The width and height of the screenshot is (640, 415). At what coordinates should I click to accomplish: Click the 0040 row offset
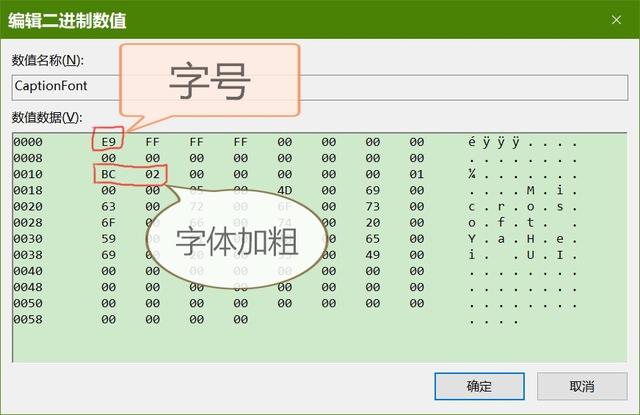coord(28,271)
